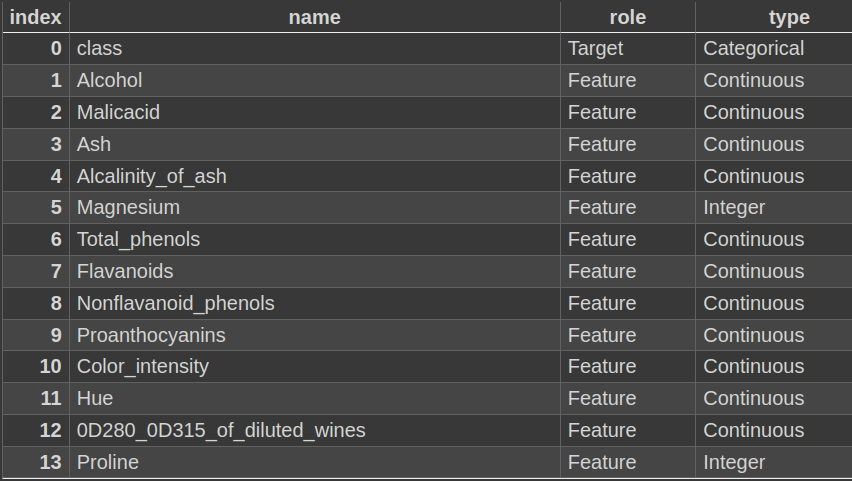Image resolution: width=852 pixels, height=481 pixels.
Task: Select the 'Ash' name cell
Action: point(94,144)
